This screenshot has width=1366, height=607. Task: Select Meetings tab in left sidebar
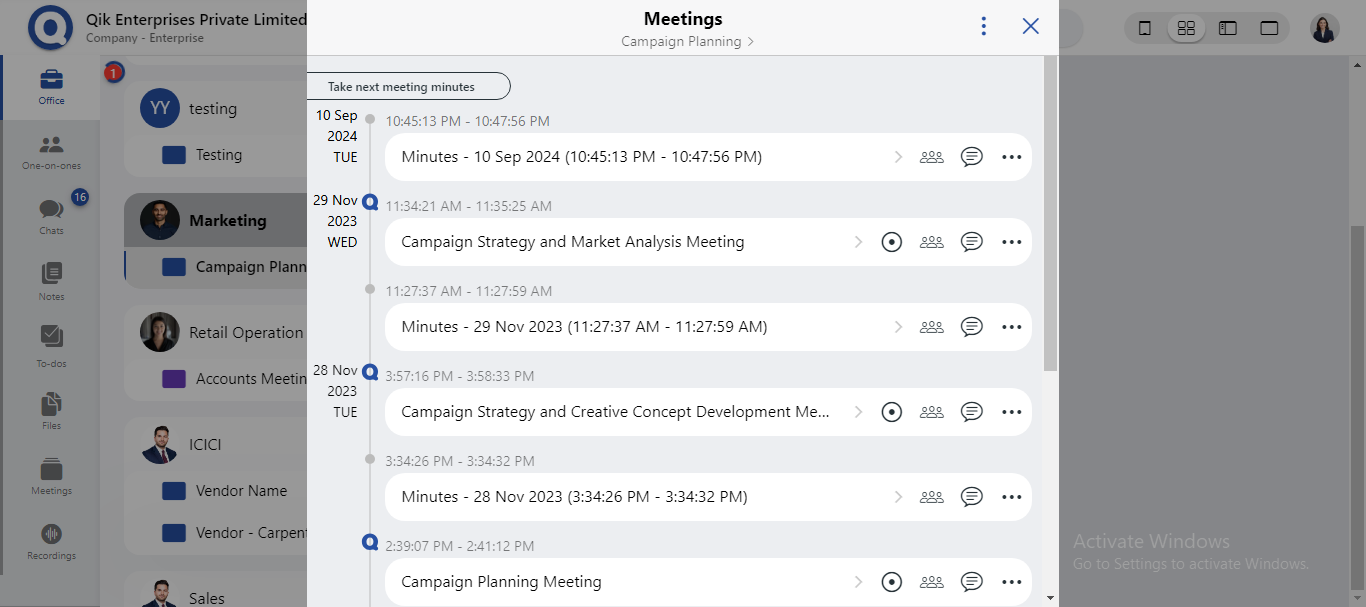[x=51, y=476]
